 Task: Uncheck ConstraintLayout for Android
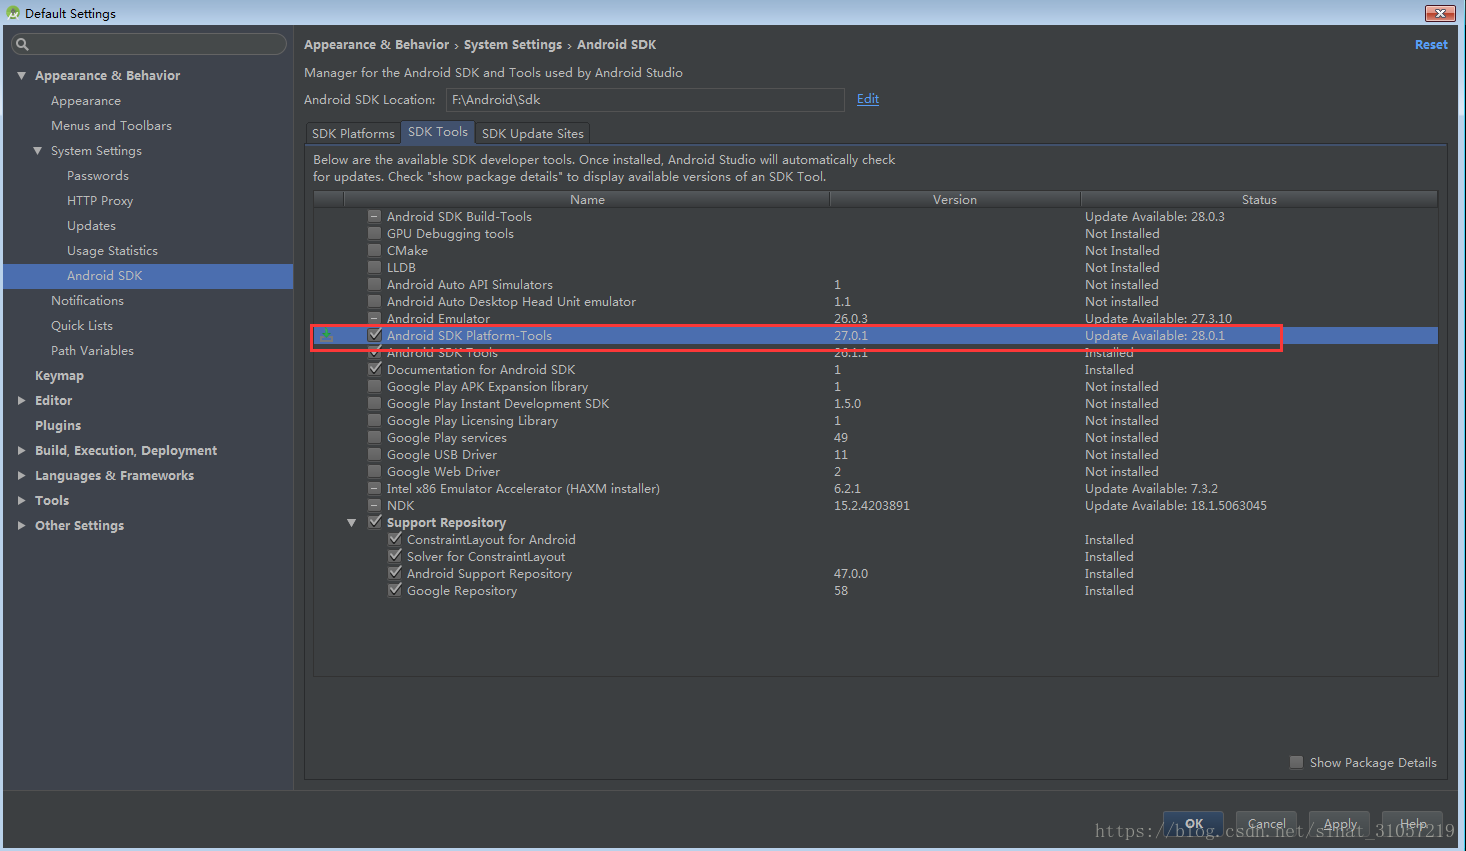point(394,539)
